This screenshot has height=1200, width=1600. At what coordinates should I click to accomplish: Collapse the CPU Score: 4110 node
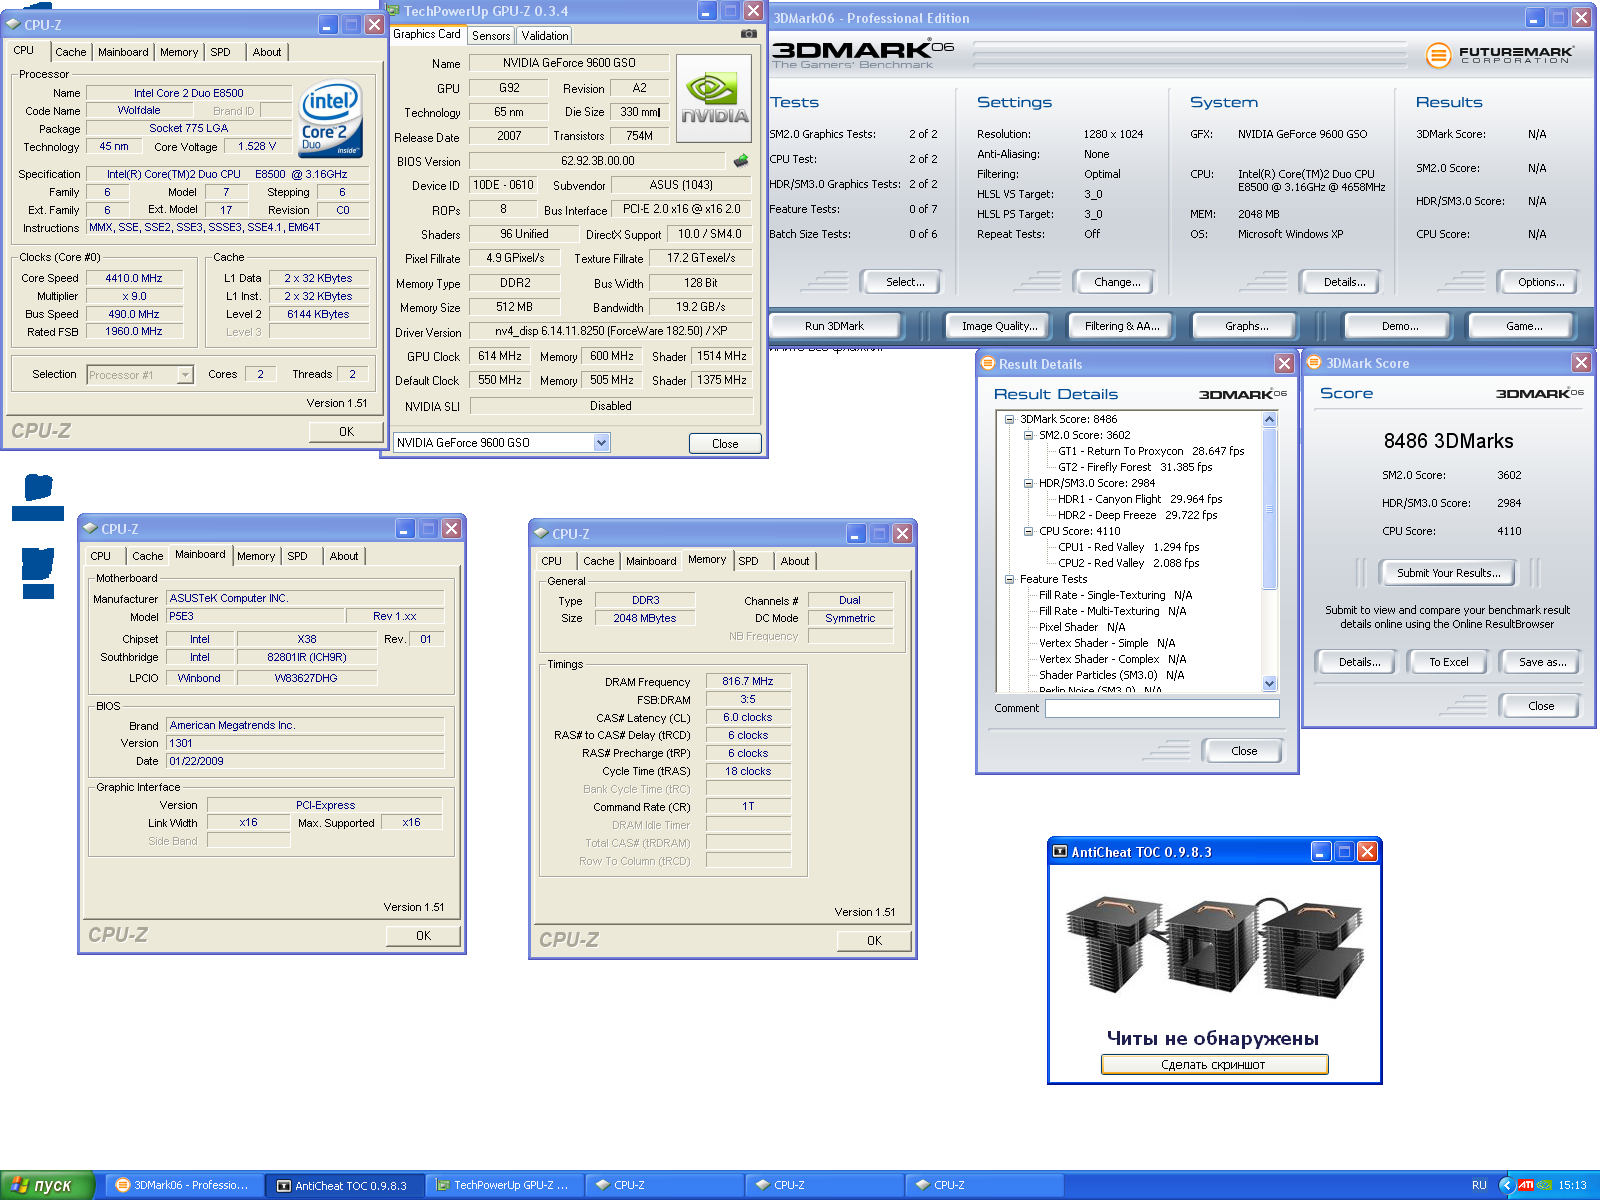click(1028, 531)
